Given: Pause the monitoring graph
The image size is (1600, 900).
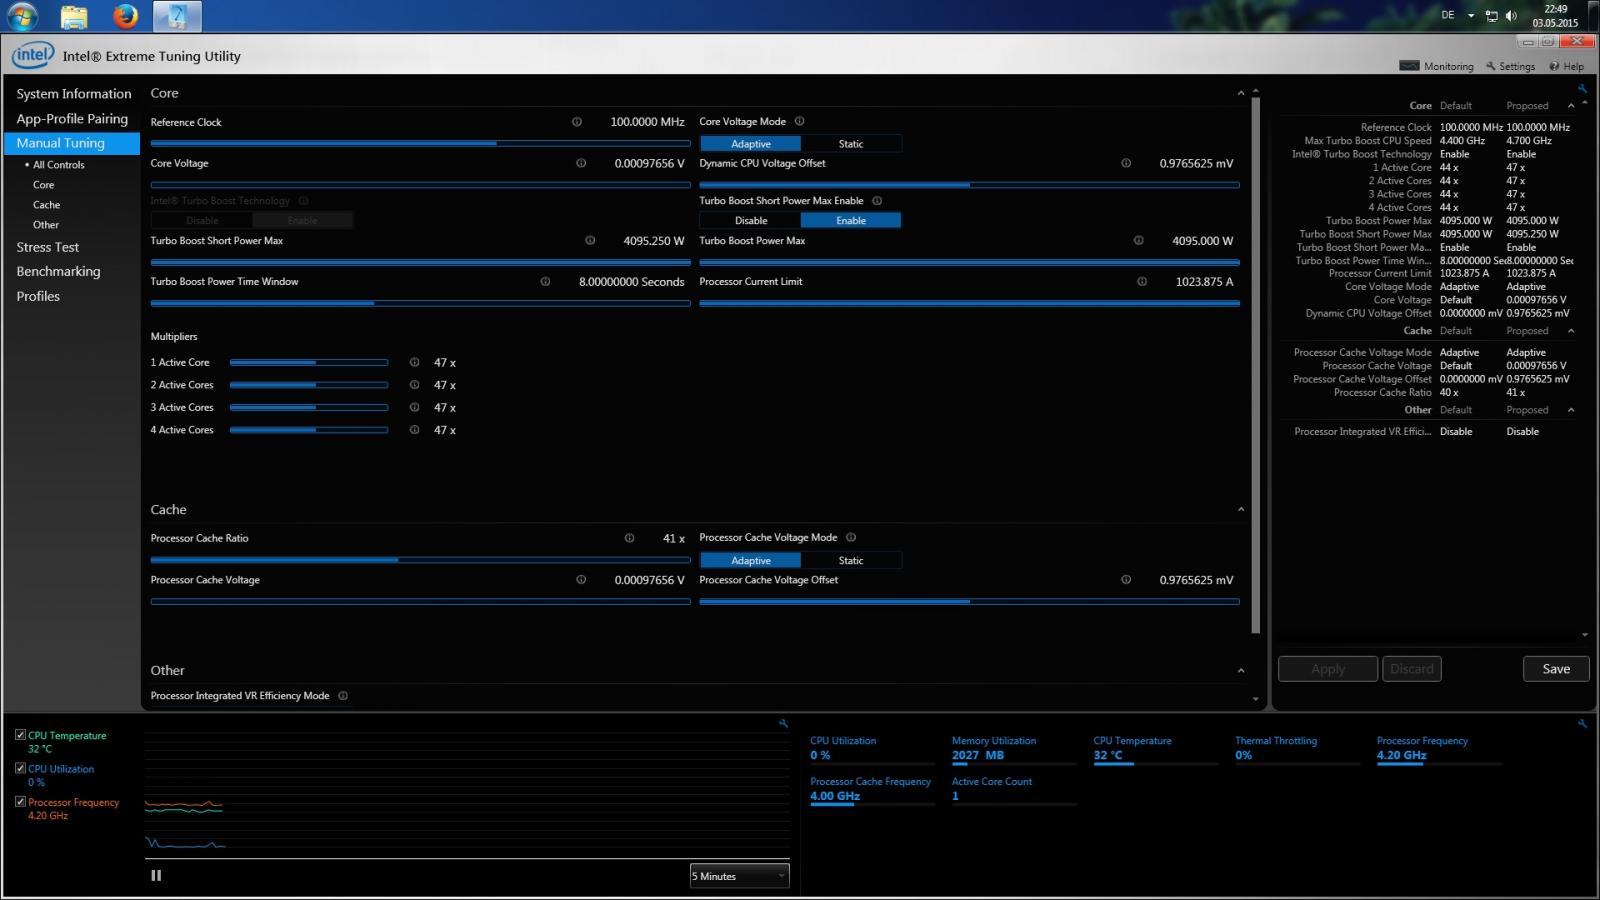Looking at the screenshot, I should click(156, 875).
